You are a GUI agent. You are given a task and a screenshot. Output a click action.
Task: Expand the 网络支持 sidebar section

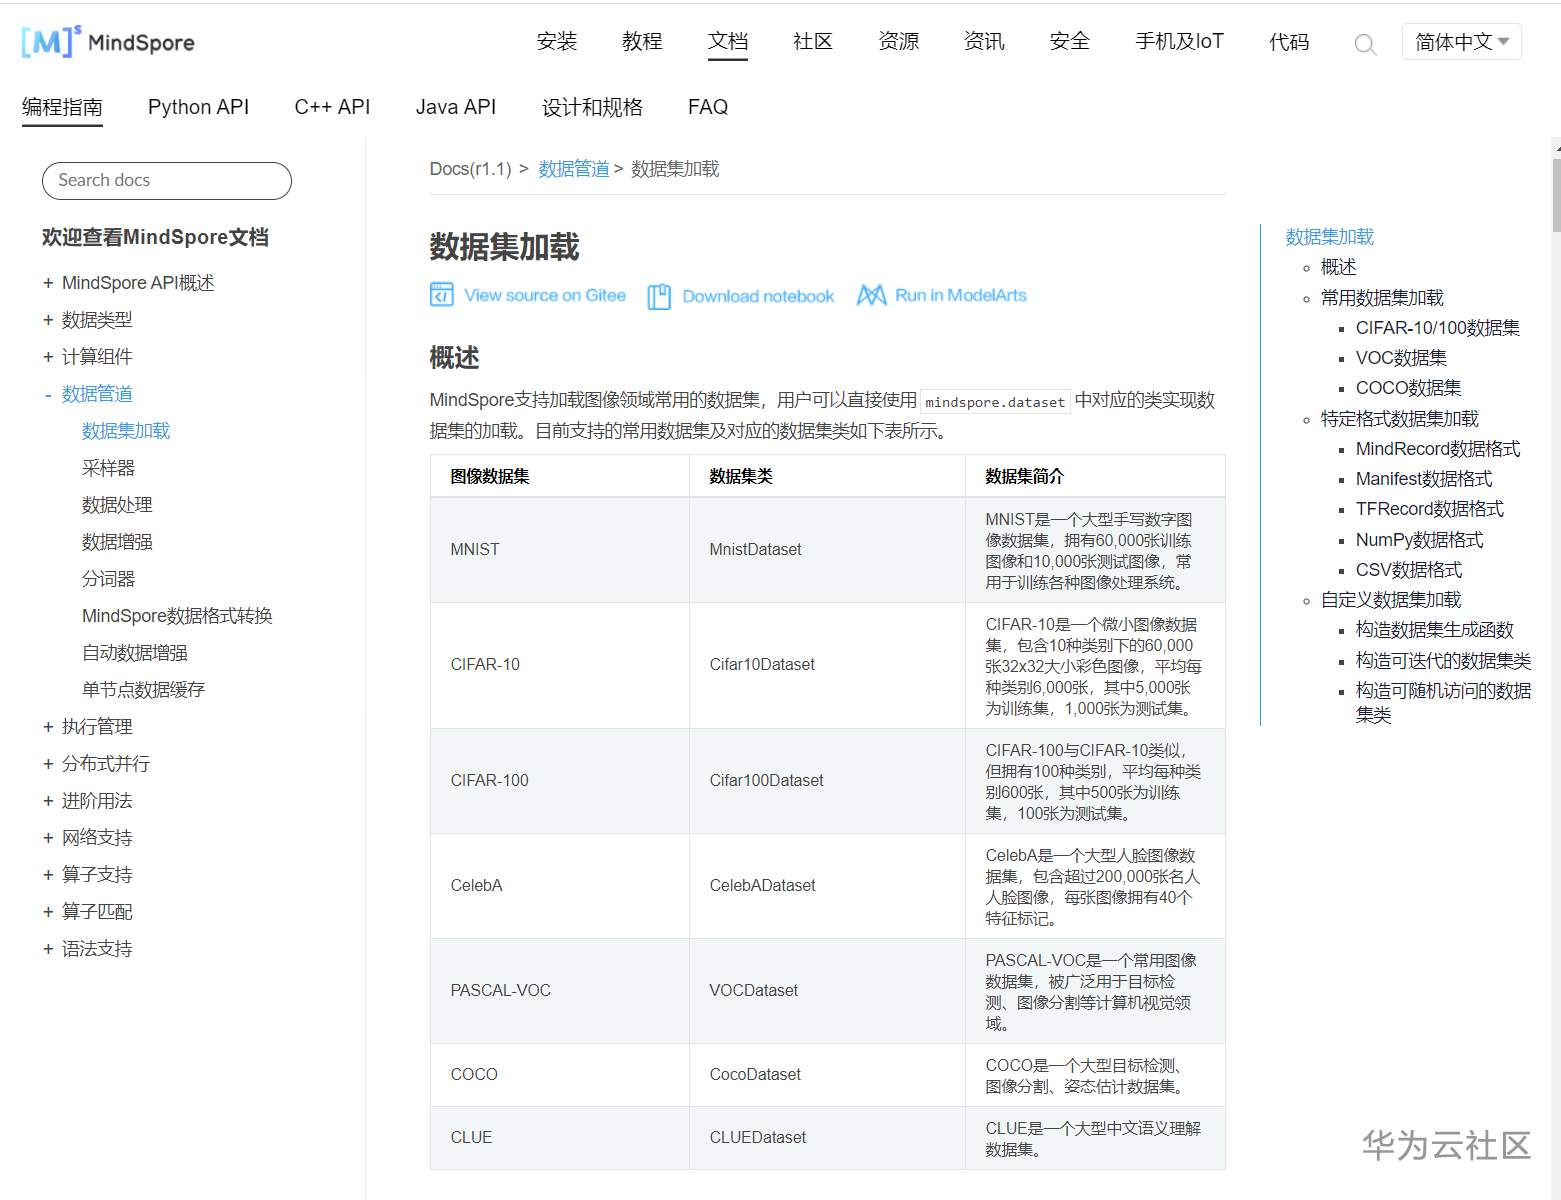pos(48,838)
